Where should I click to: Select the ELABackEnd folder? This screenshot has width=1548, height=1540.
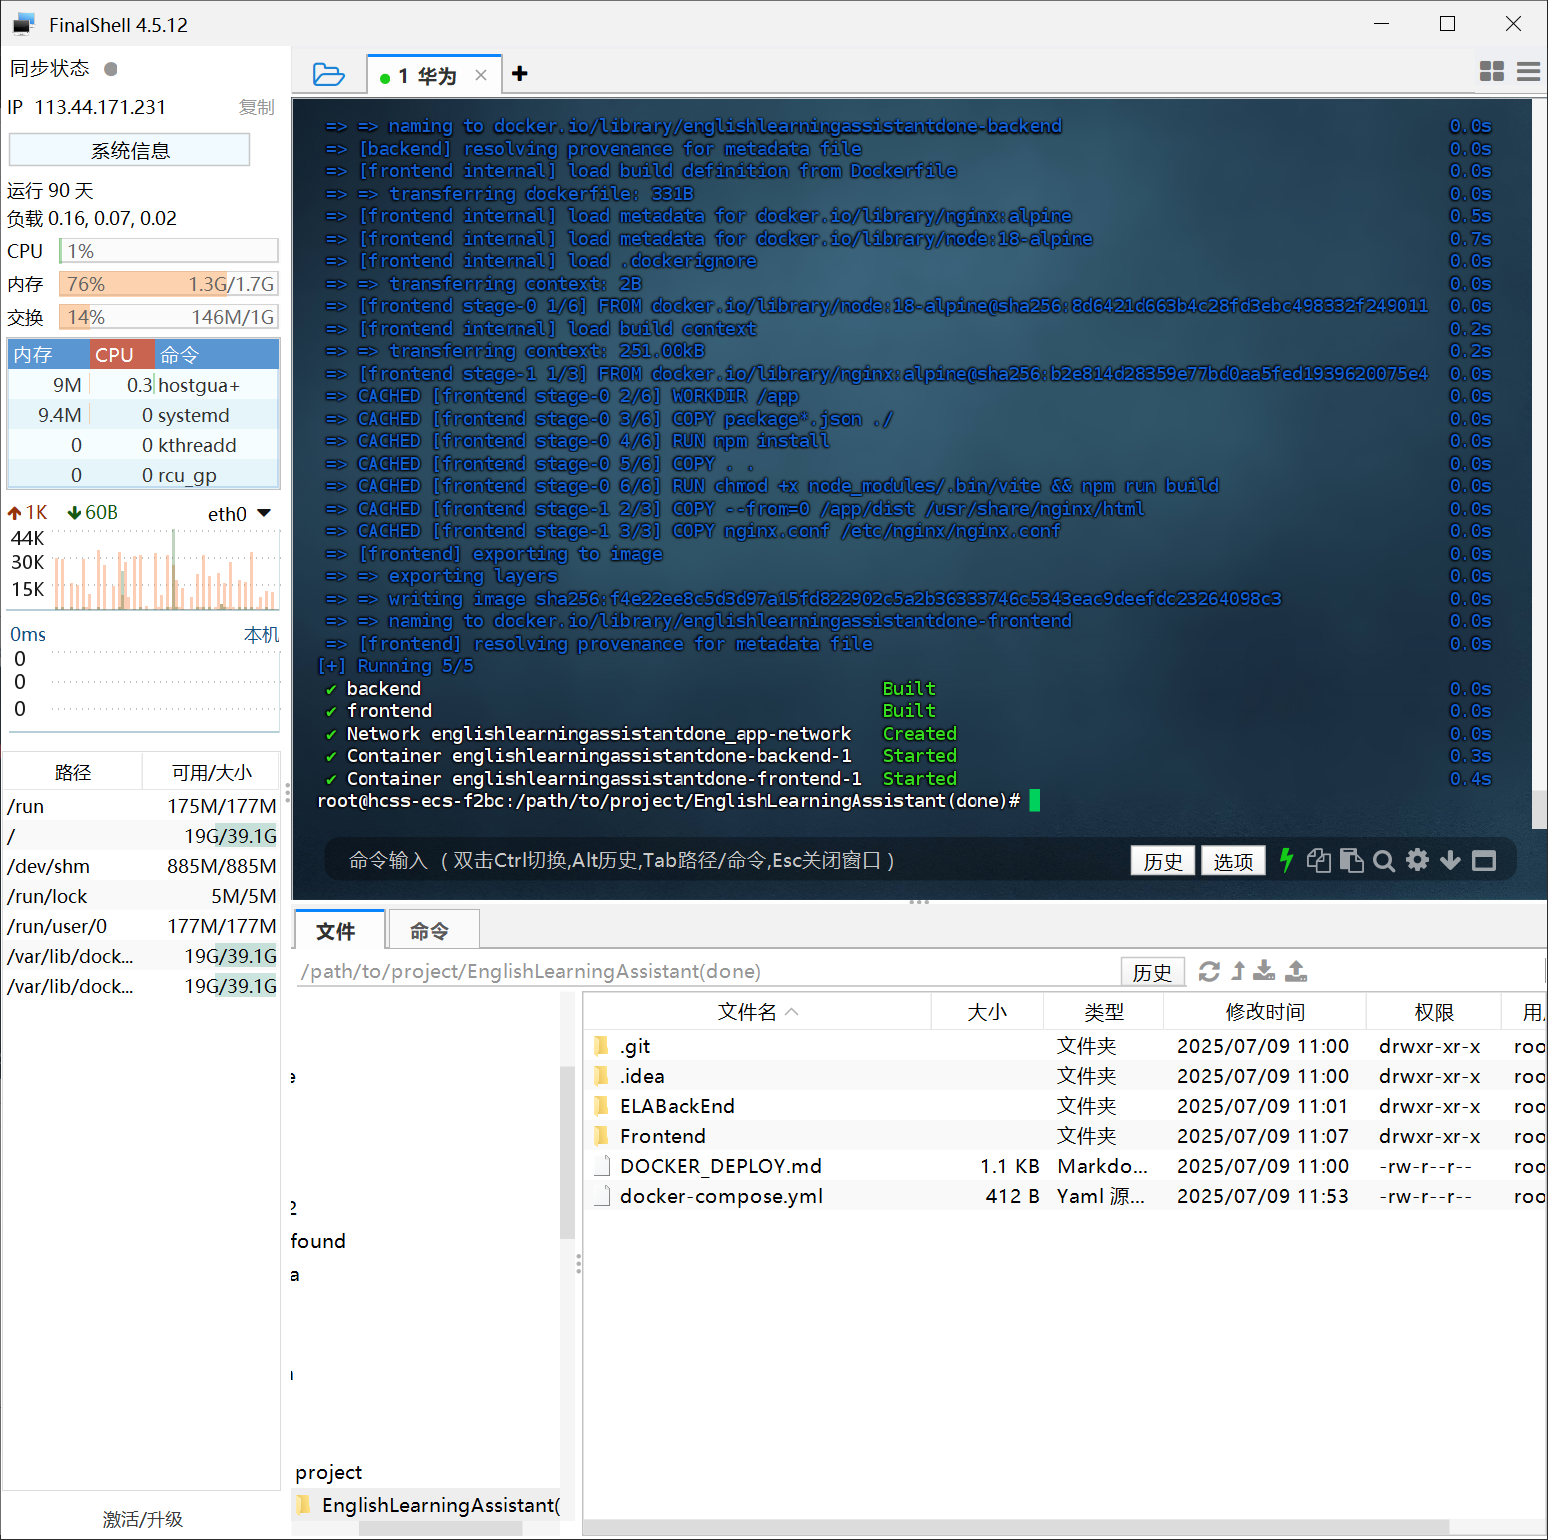click(x=1065, y=1106)
